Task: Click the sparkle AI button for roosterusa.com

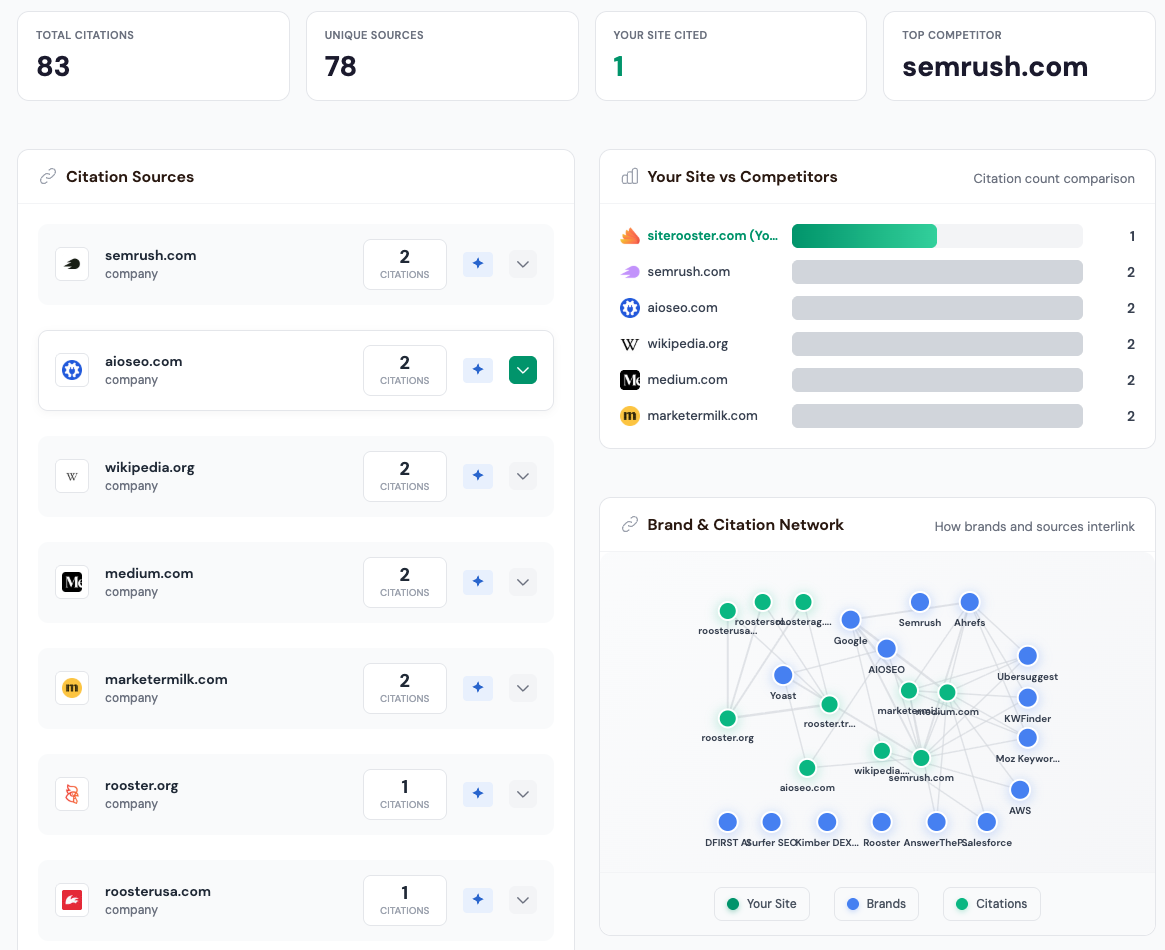Action: (478, 900)
